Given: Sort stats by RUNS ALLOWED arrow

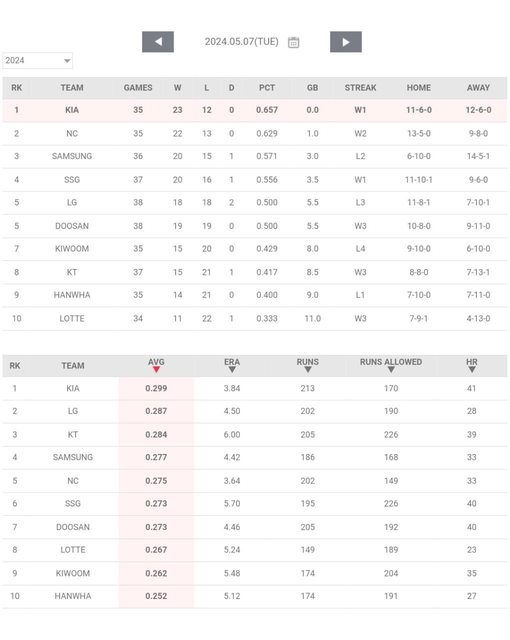Looking at the screenshot, I should point(391,370).
